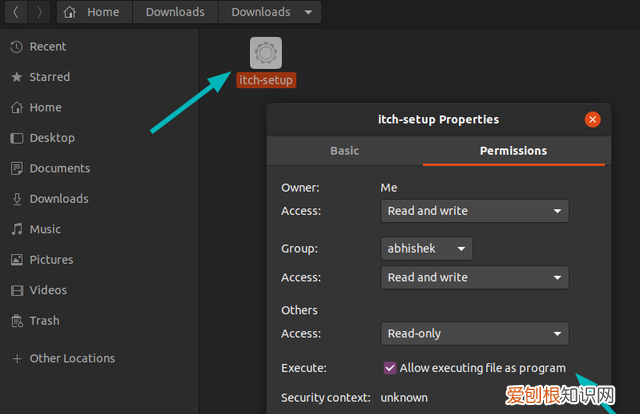Click the Pictures icon in sidebar
Screen dimensions: 640x414
coord(17,260)
